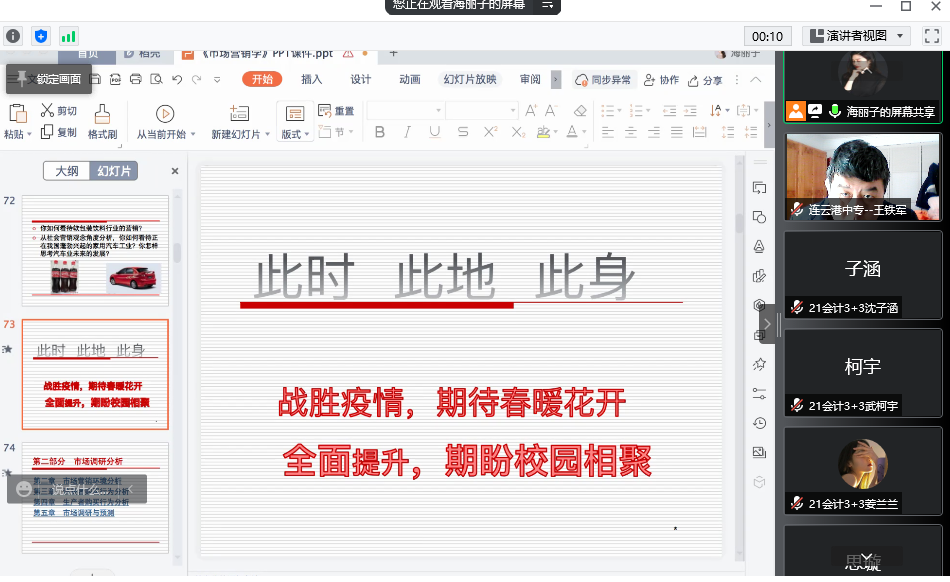Image resolution: width=950 pixels, height=582 pixels.
Task: Click the meeting info circle icon
Action: click(13, 36)
